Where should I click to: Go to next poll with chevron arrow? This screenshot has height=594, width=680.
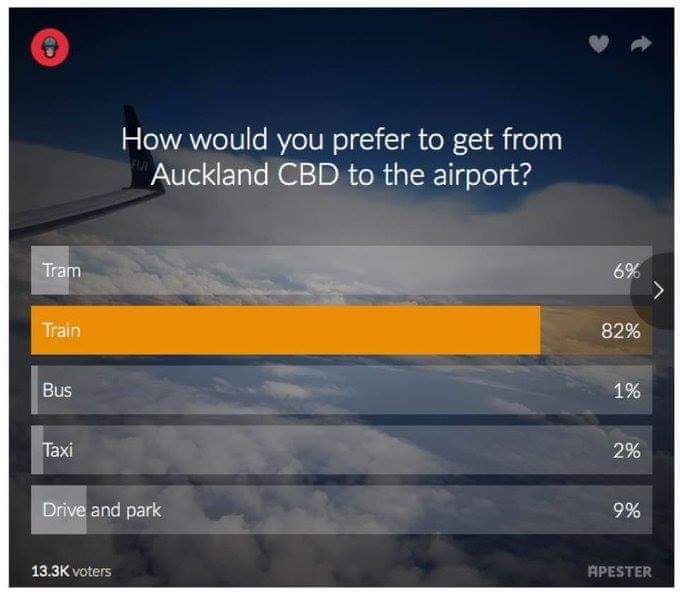(x=658, y=290)
